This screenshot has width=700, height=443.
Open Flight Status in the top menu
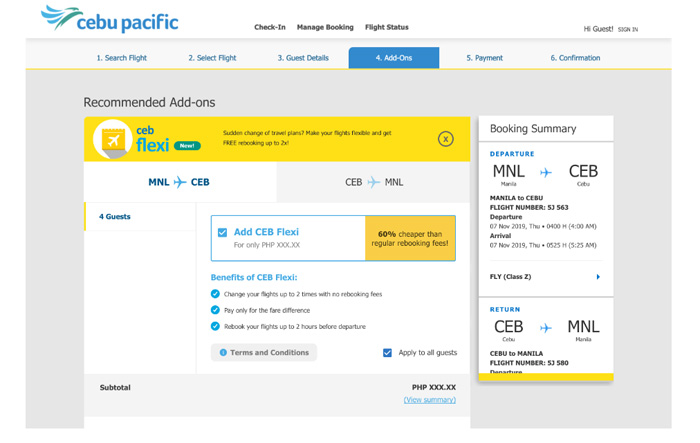click(387, 27)
